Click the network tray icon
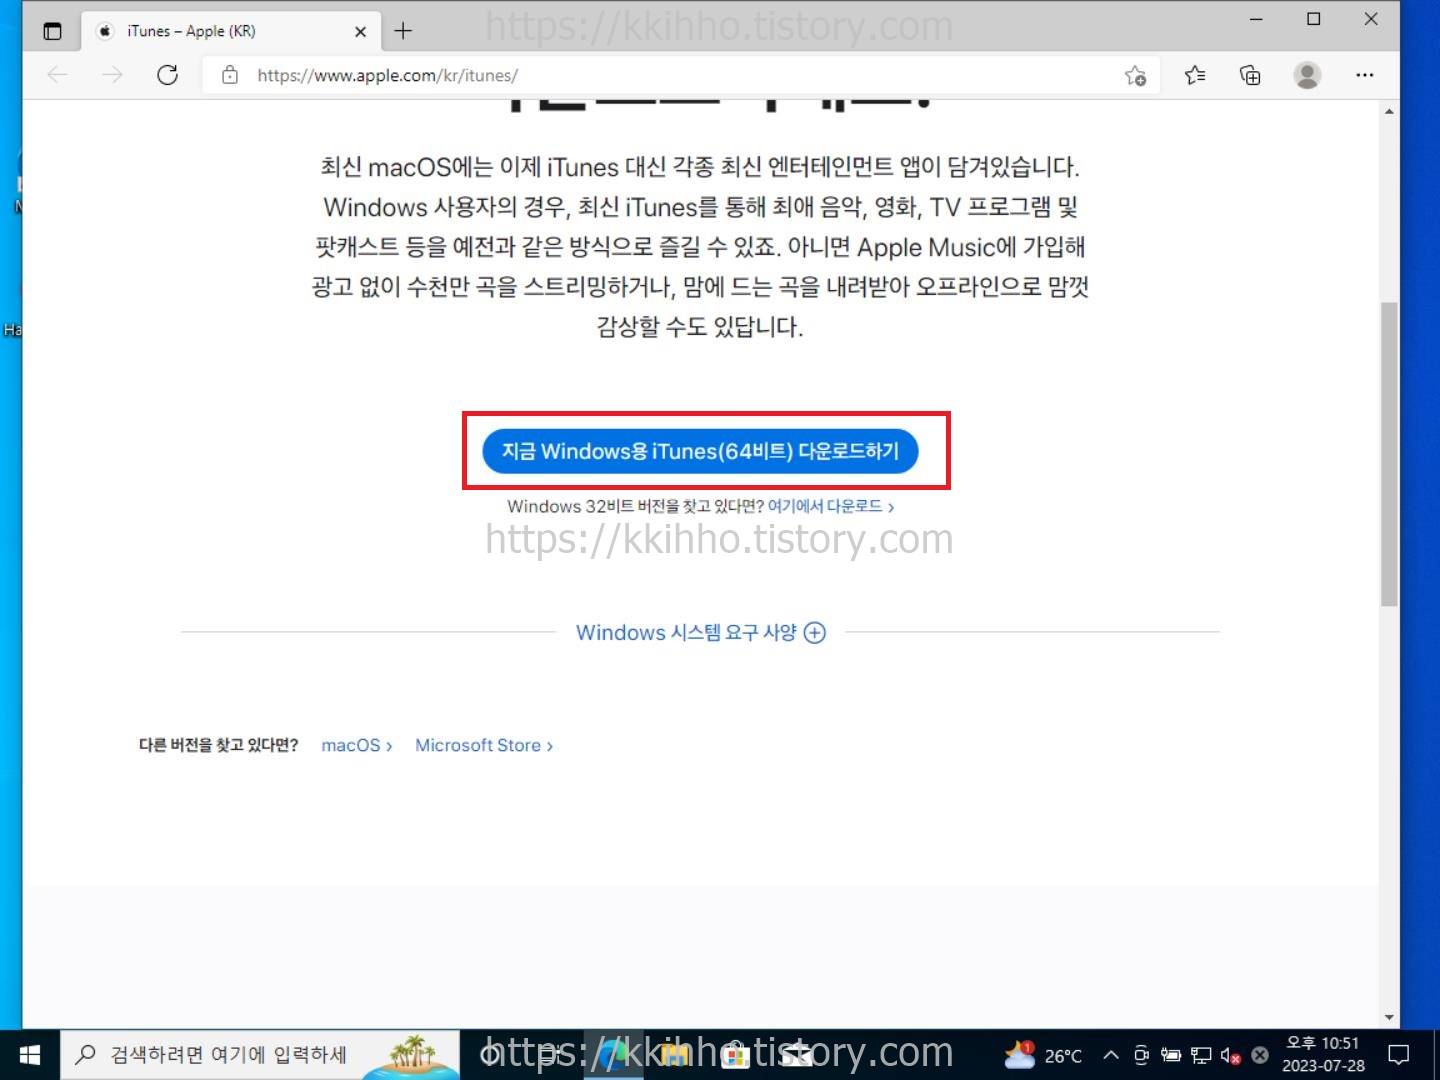The image size is (1440, 1080). click(x=1201, y=1055)
